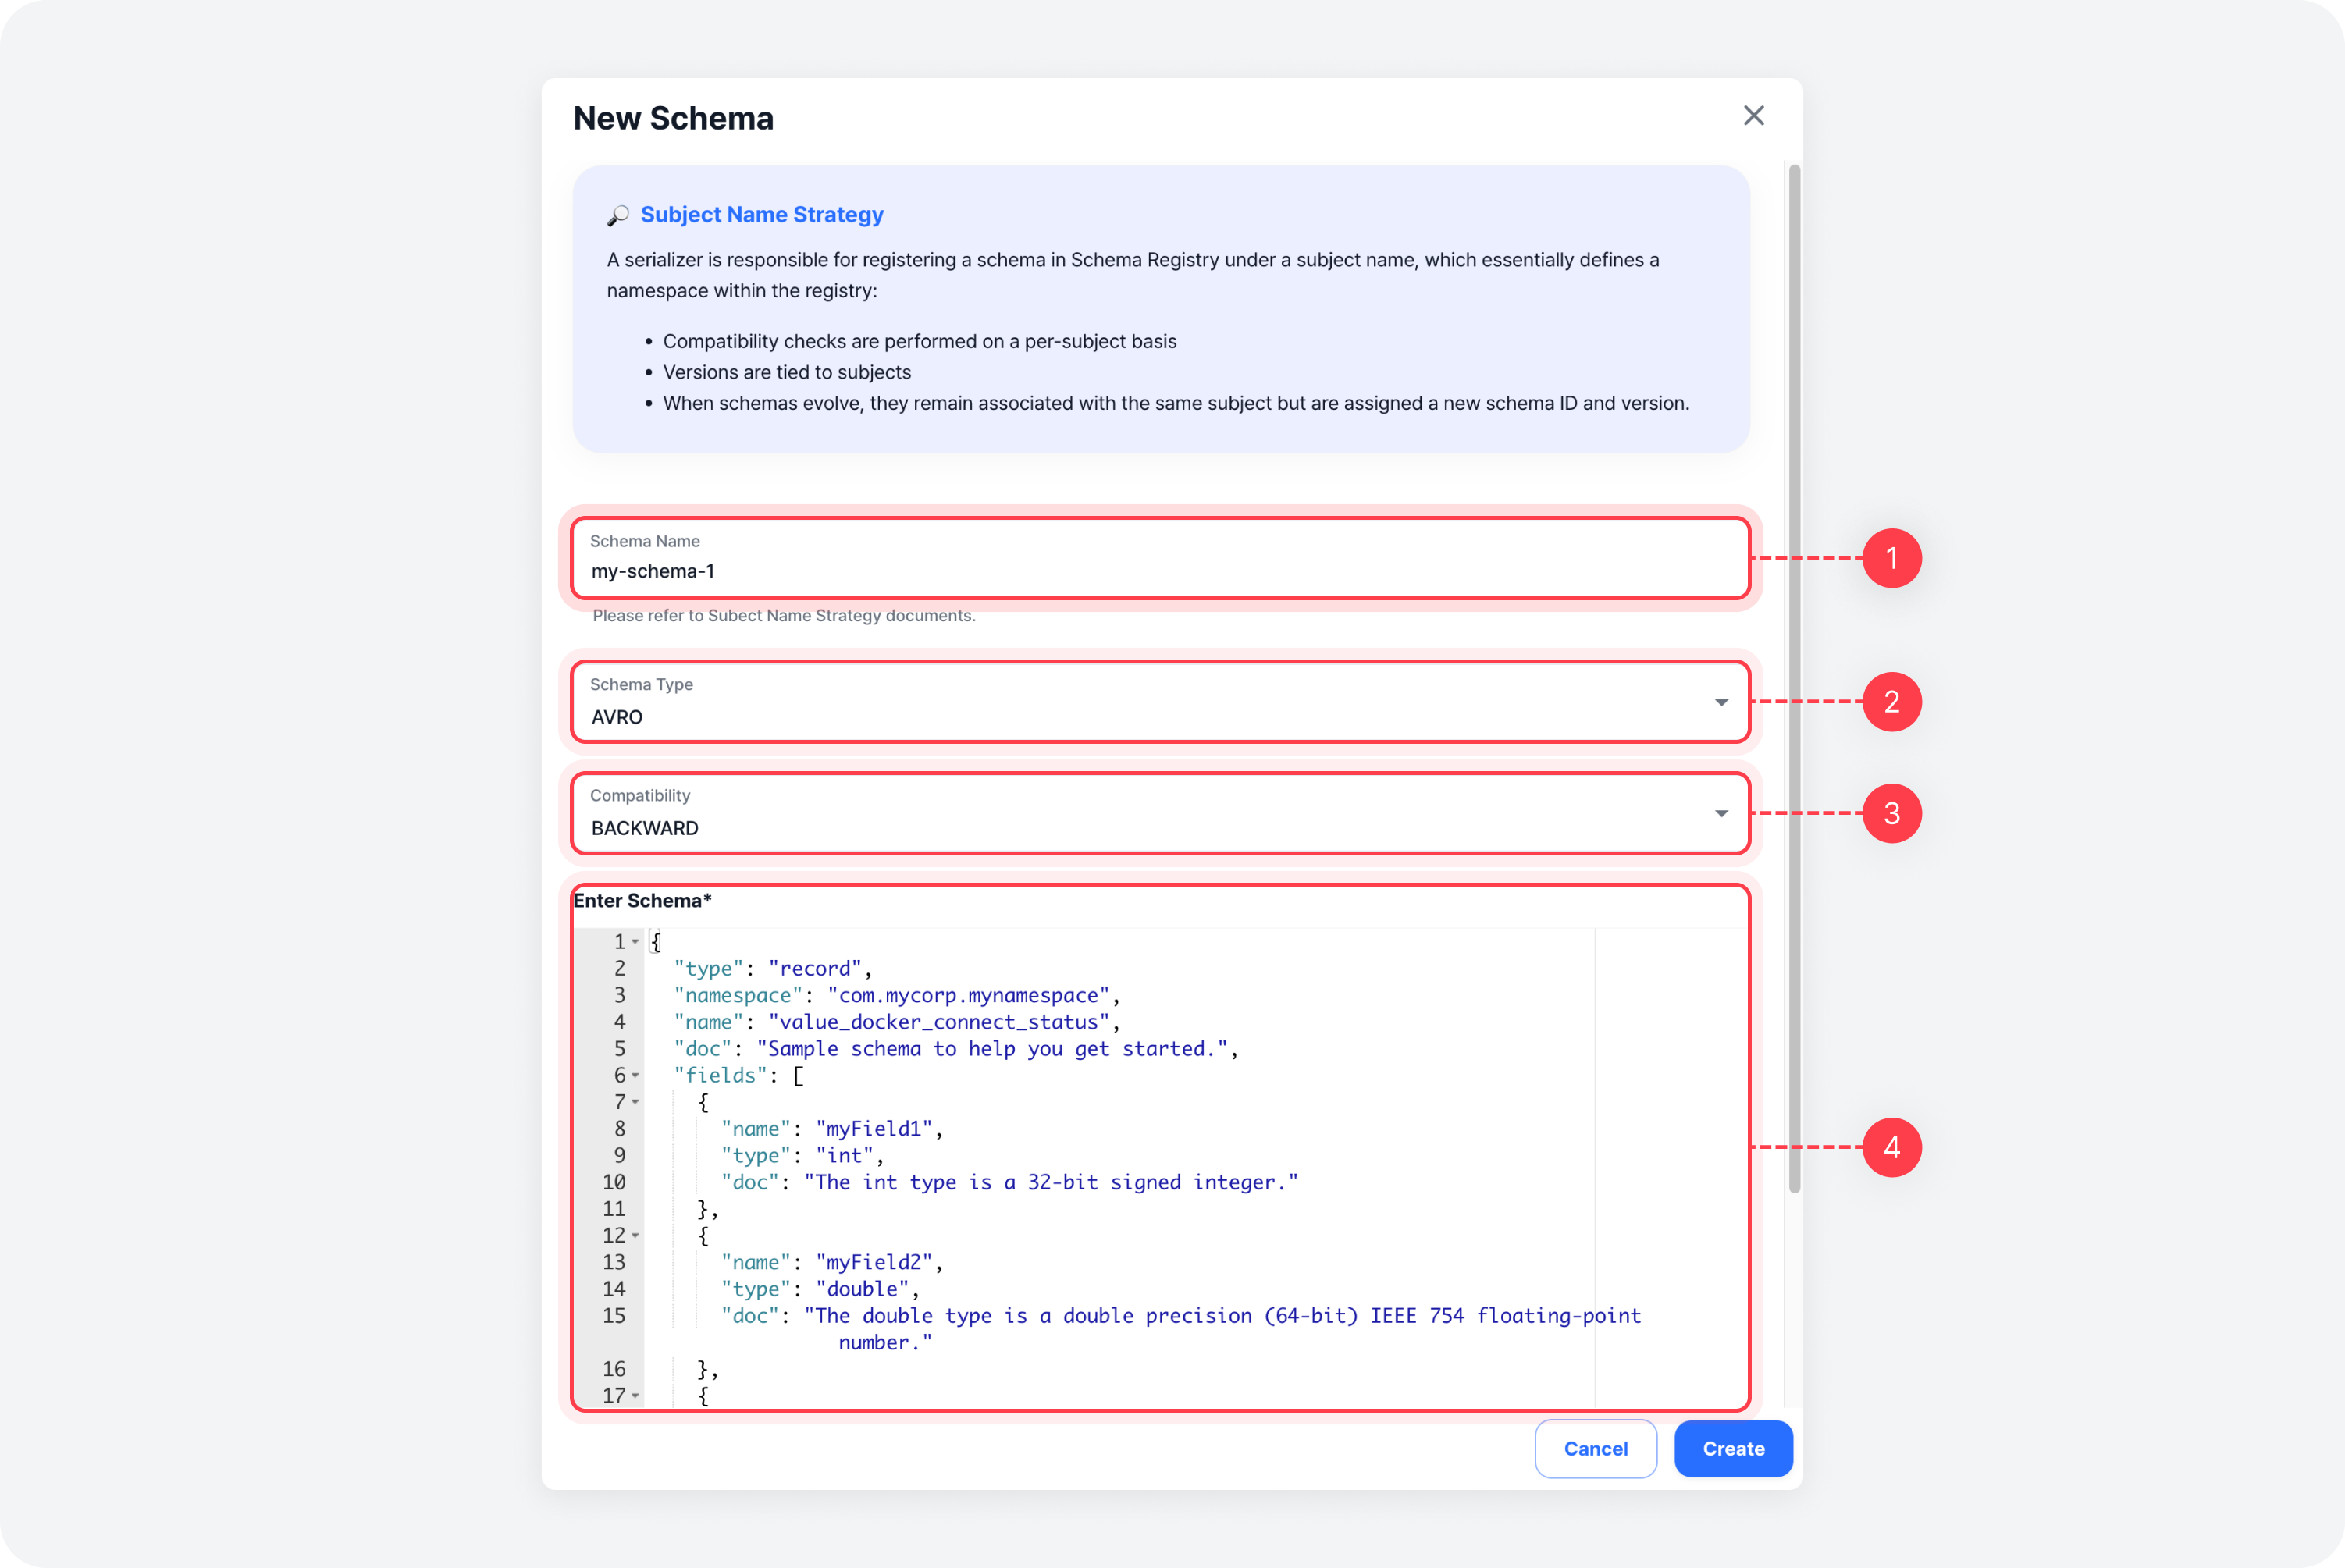Click the dialog vertical scrollbar
This screenshot has height=1568, width=2345.
[x=1794, y=680]
